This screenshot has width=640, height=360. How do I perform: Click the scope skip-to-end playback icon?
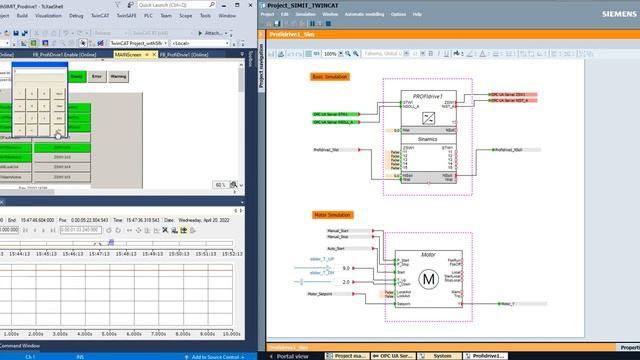[x=53, y=230]
